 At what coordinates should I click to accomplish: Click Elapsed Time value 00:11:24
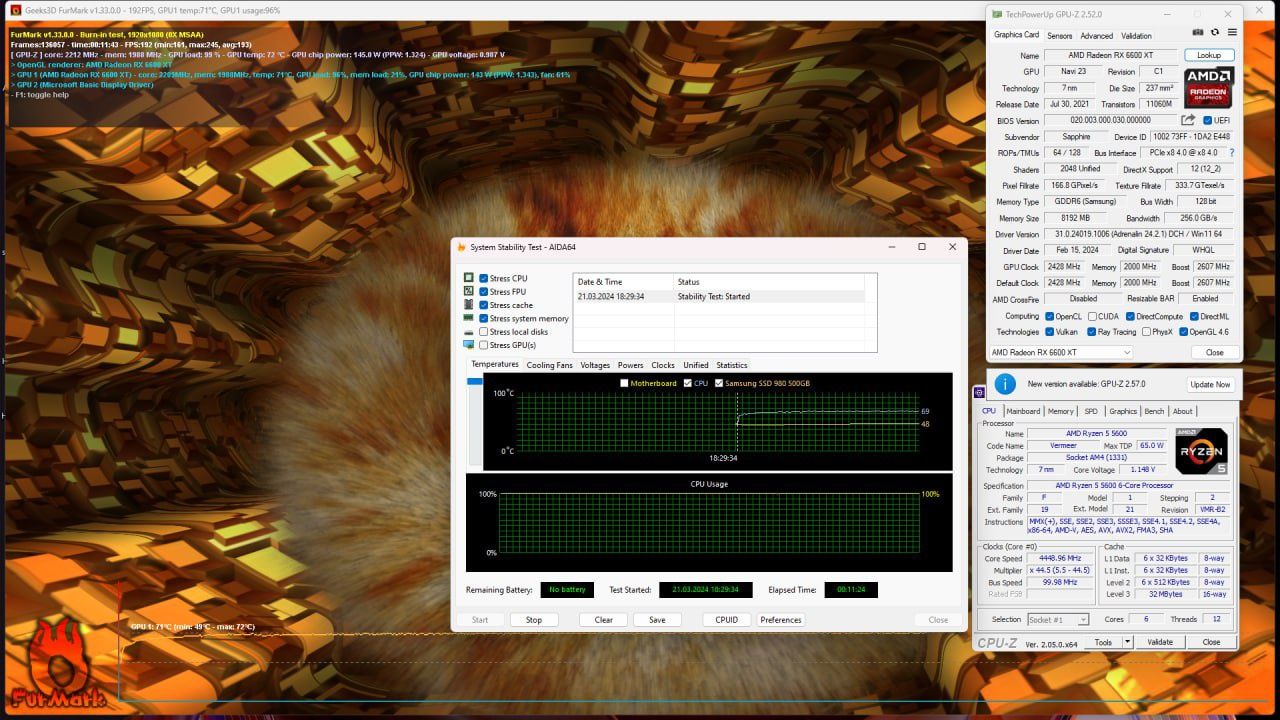(851, 590)
